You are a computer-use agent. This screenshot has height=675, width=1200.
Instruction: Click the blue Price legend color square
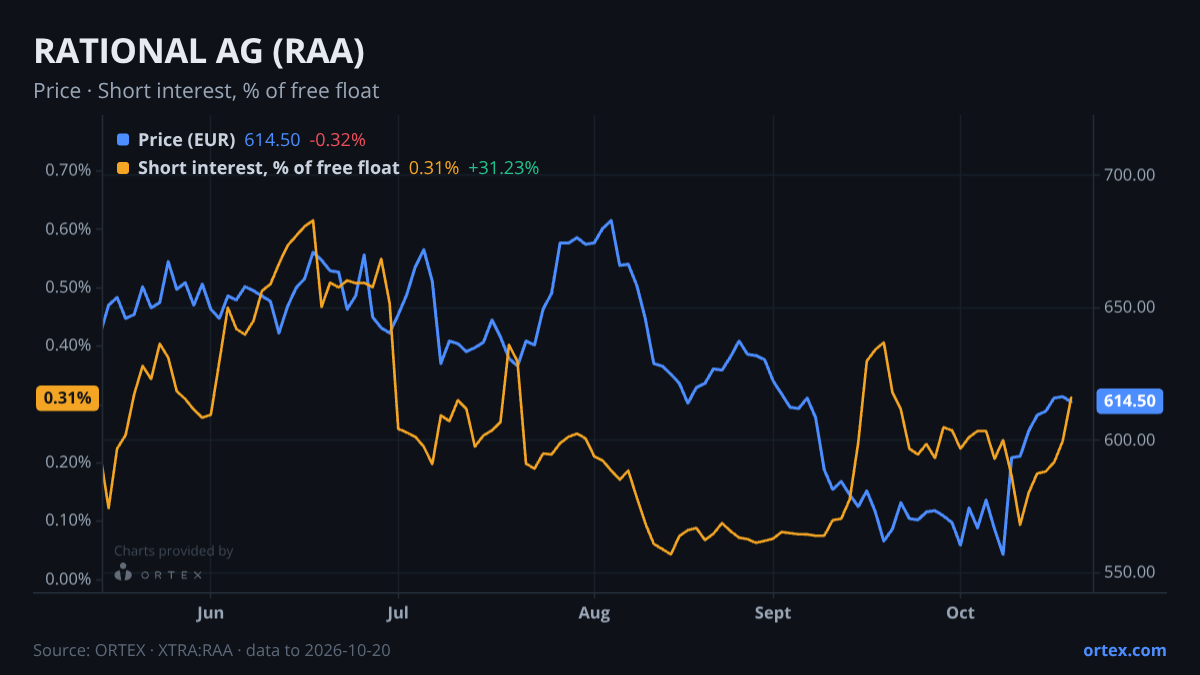[123, 139]
